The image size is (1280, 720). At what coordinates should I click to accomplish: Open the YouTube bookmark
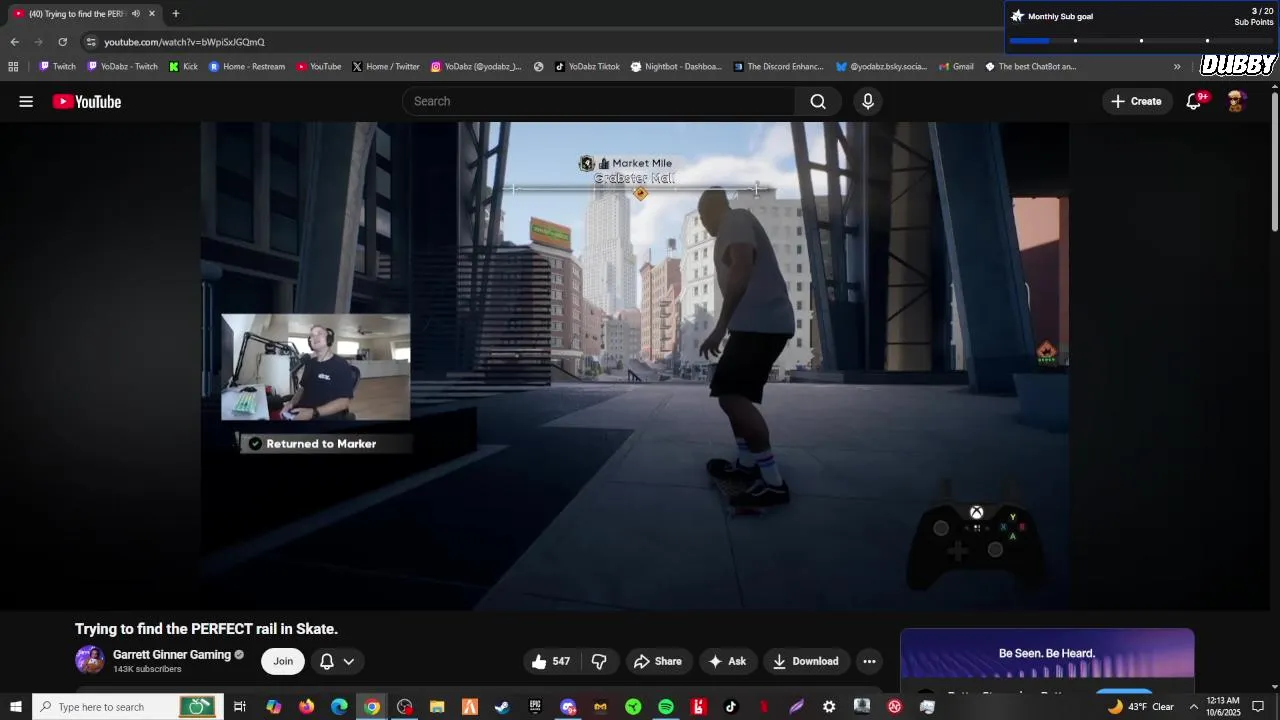pyautogui.click(x=319, y=67)
